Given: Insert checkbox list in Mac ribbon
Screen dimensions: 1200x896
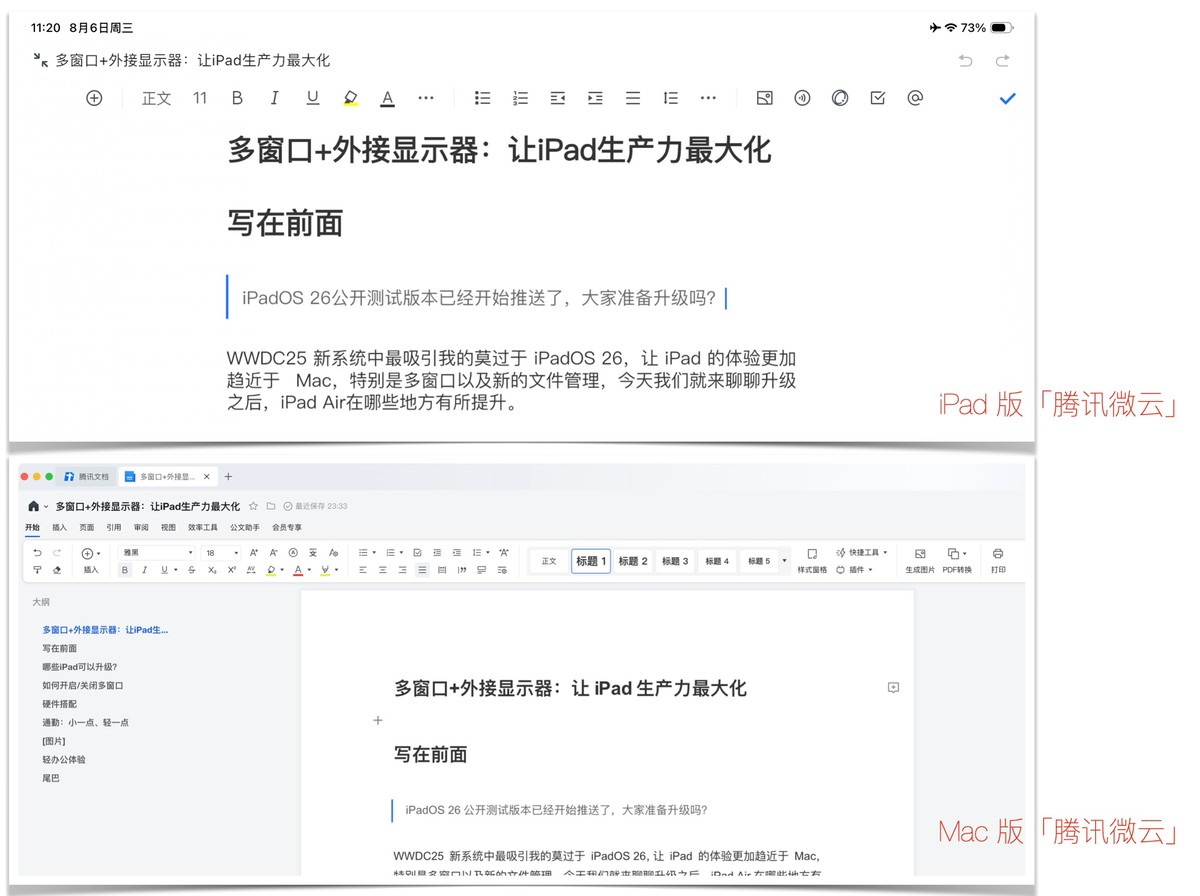Looking at the screenshot, I should point(417,553).
